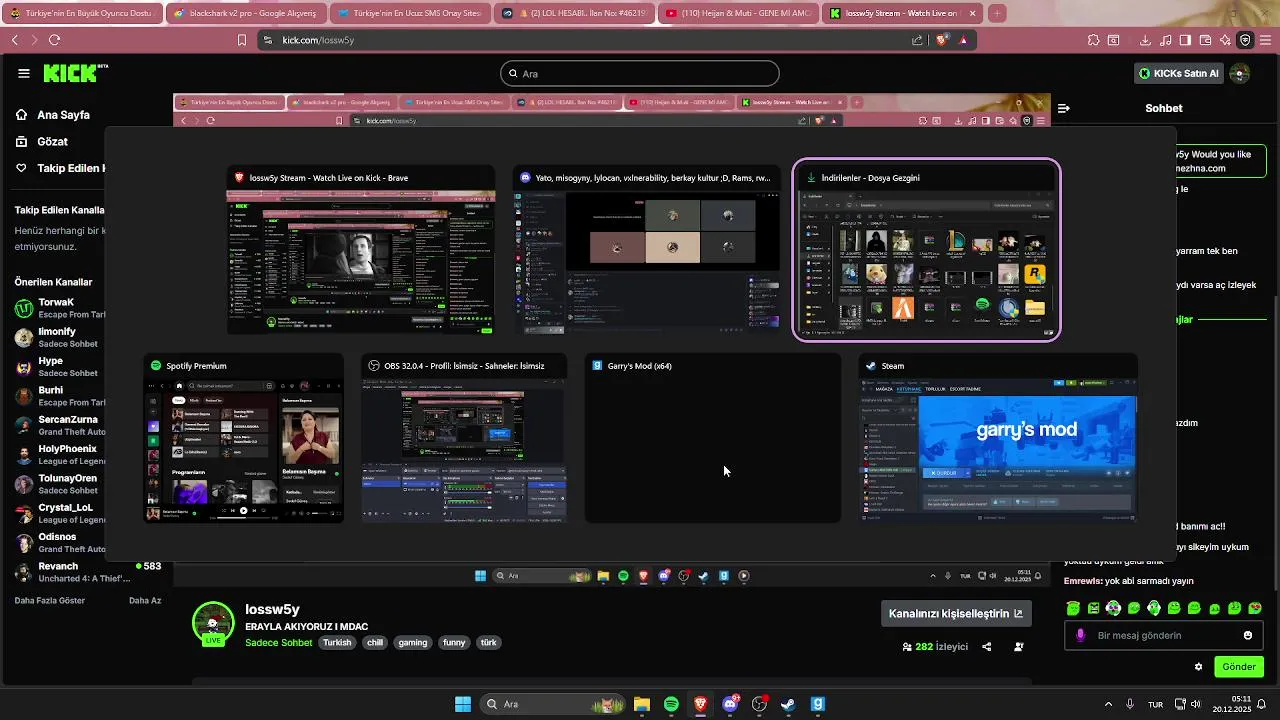The image size is (1280, 720).
Task: Open Takip Edilen section in sidebar
Action: click(x=58, y=168)
